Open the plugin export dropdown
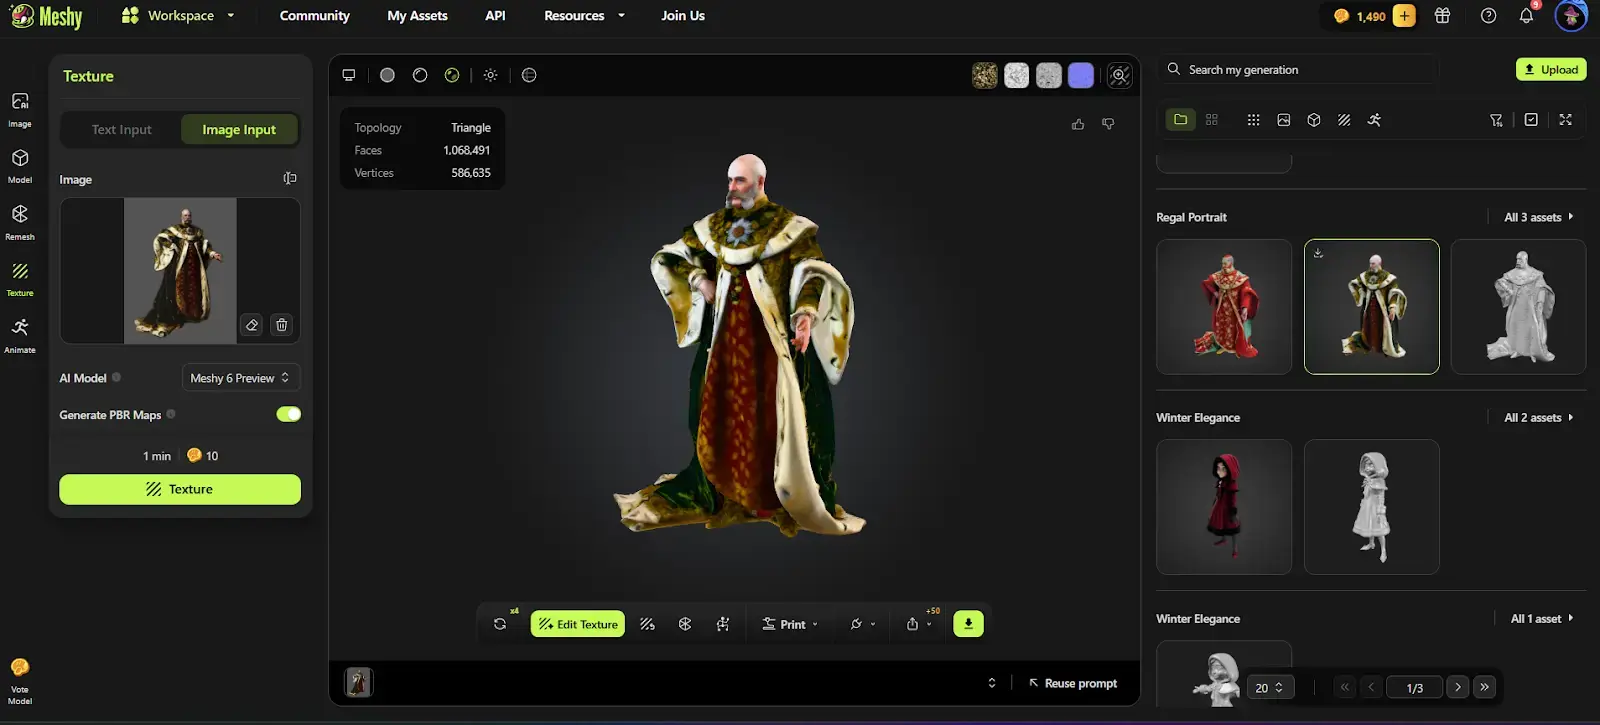 click(x=862, y=624)
